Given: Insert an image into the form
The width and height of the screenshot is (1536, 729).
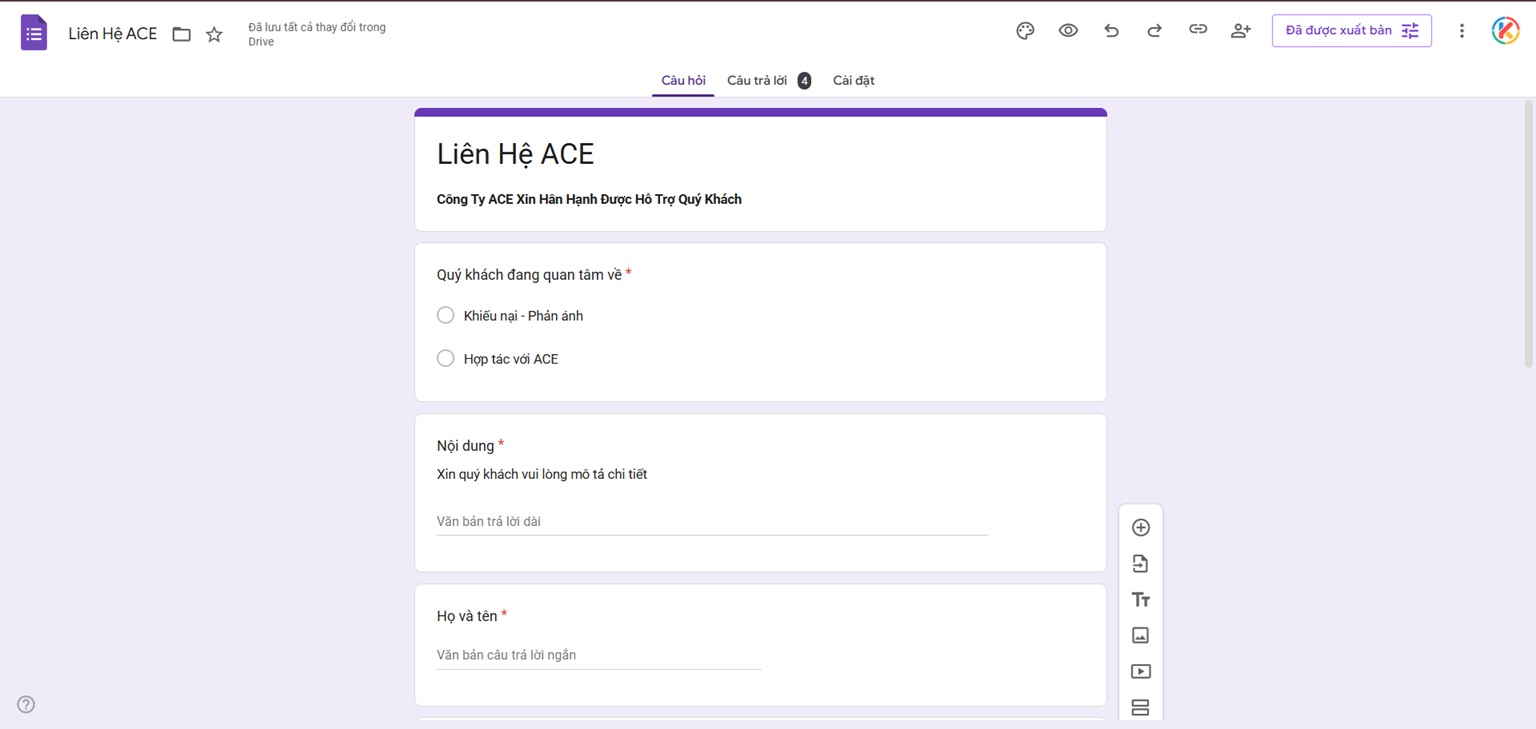Looking at the screenshot, I should (x=1140, y=636).
